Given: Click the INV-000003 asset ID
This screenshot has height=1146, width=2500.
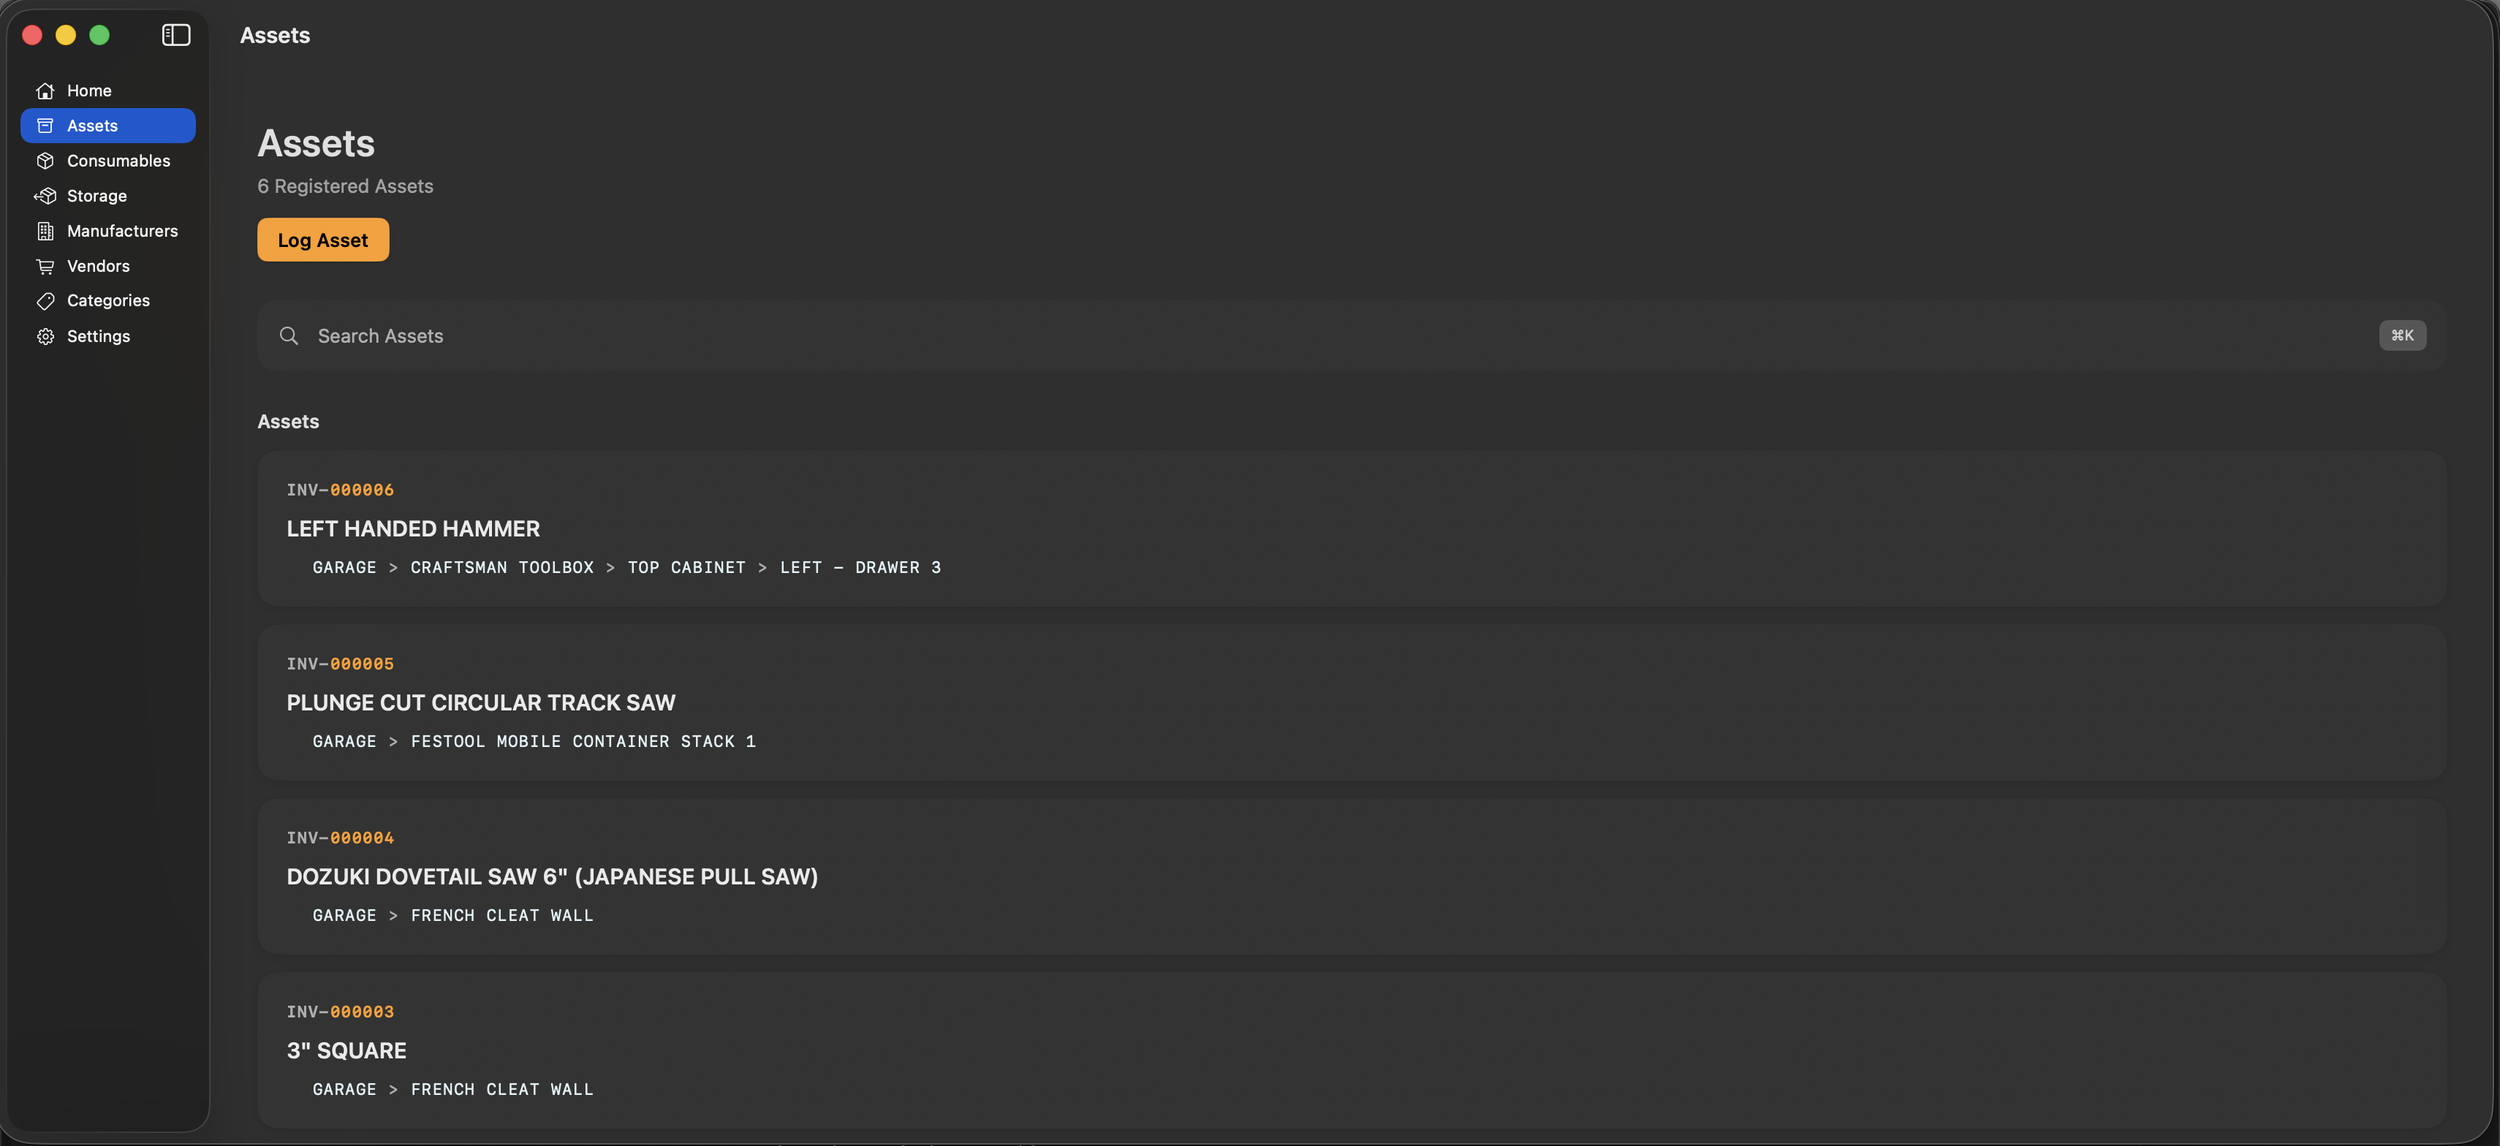Looking at the screenshot, I should click(340, 1012).
